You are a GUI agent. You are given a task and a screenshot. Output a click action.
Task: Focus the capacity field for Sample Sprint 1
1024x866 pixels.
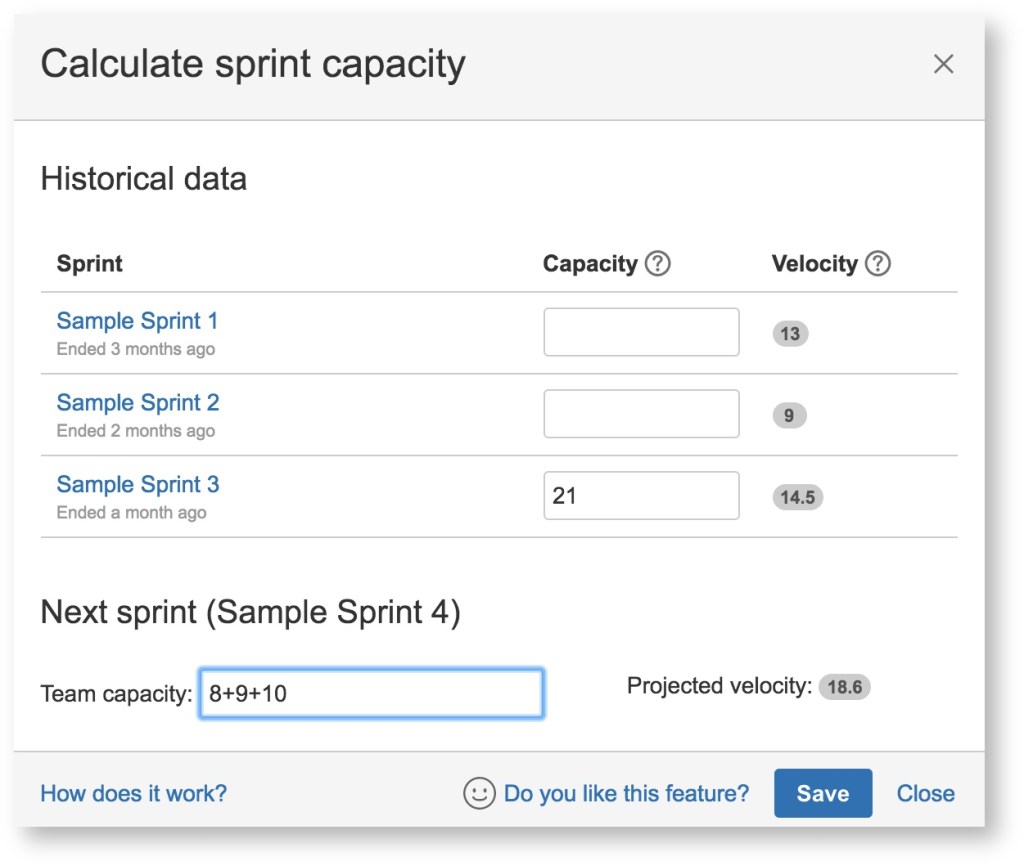[x=641, y=332]
